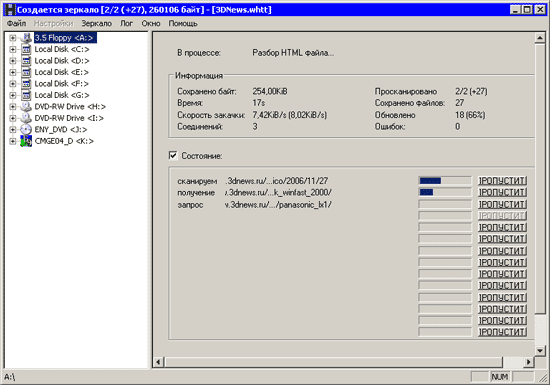Click the speed value 7,42KiB/s
Viewport: 550px width, 385px height.
click(x=269, y=115)
